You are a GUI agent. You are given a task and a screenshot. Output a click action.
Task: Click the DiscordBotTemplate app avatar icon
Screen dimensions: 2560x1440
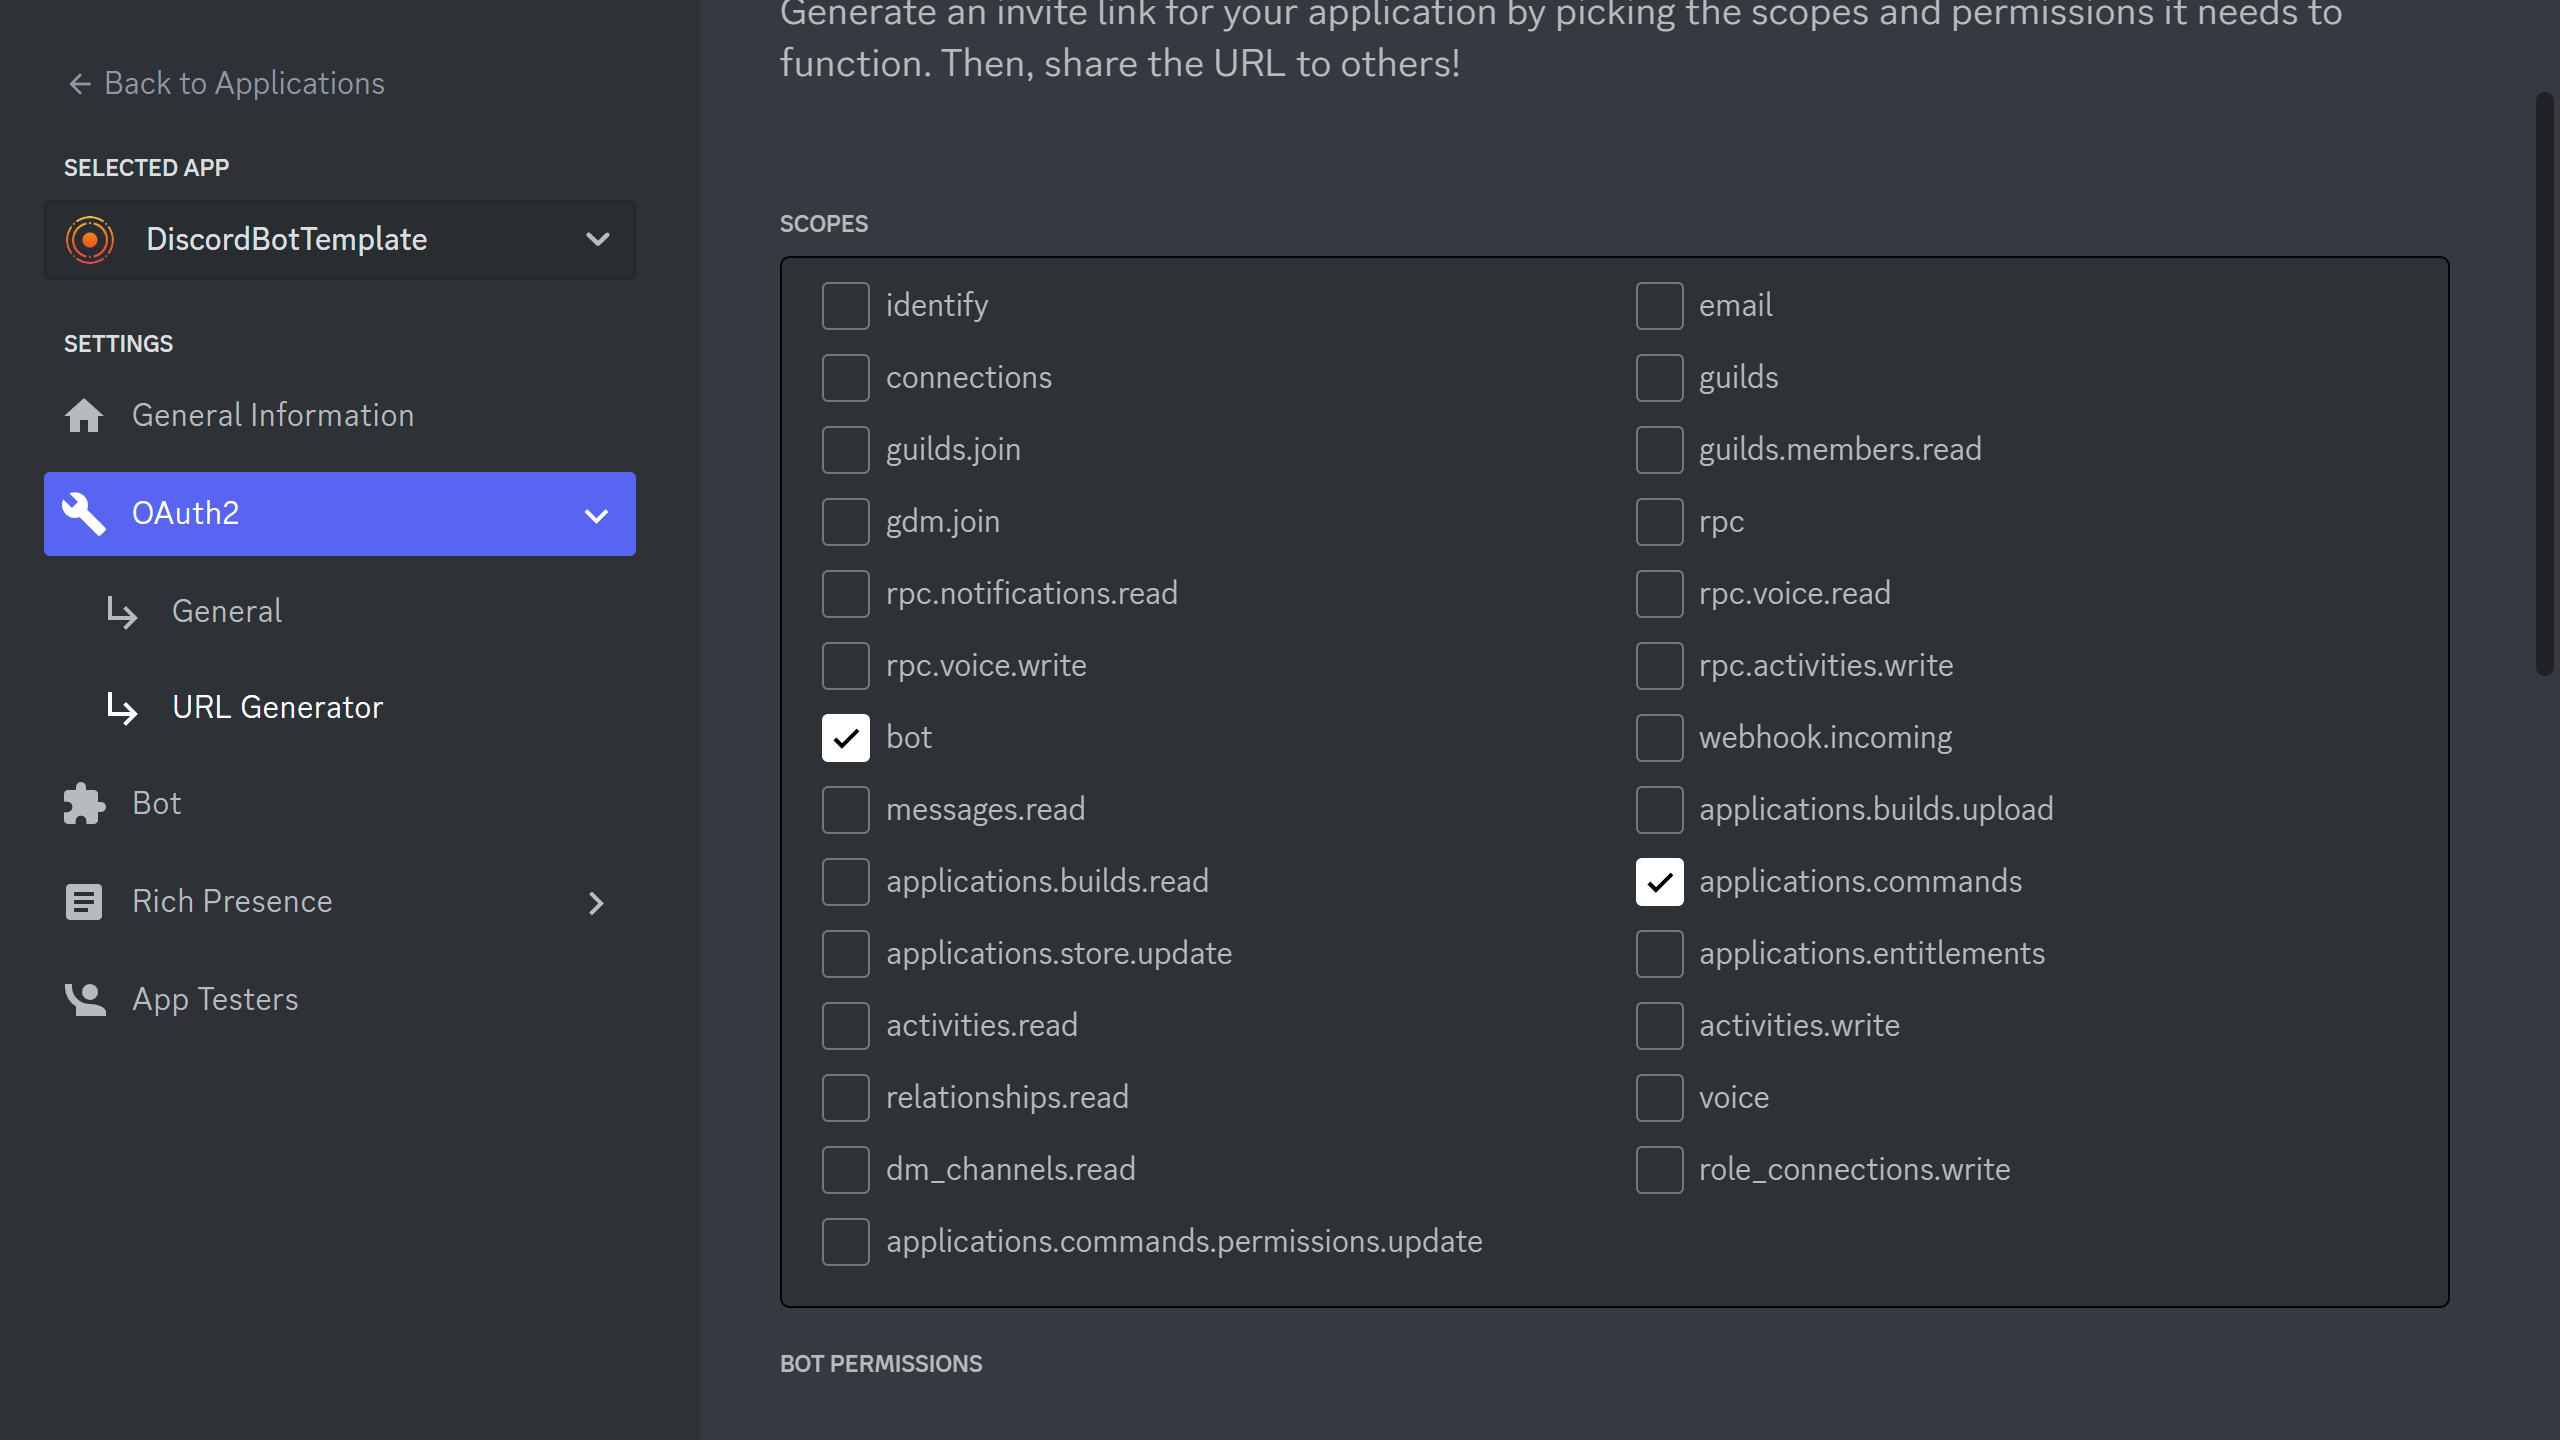coord(90,240)
